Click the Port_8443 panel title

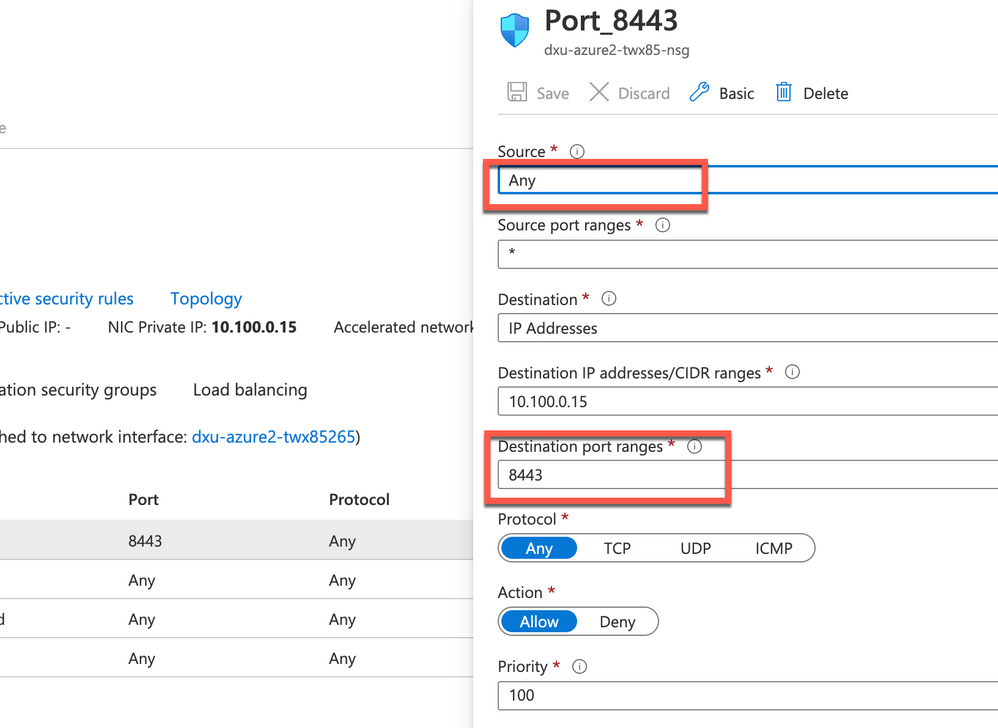[611, 20]
